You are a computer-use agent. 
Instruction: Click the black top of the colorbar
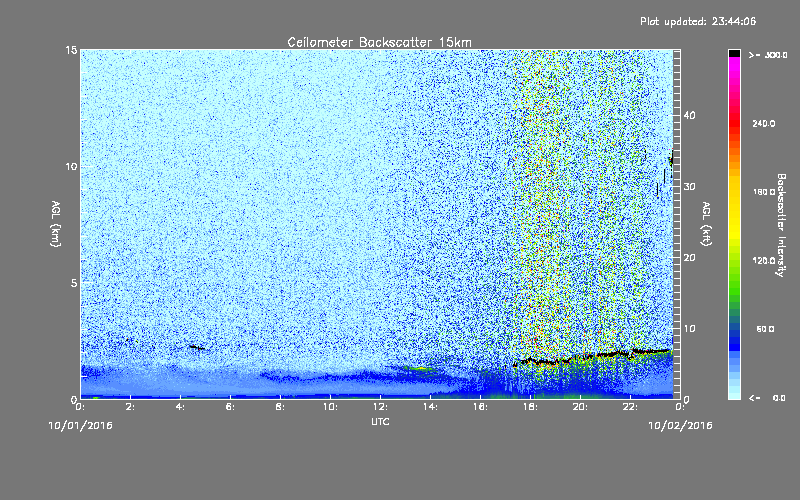(x=734, y=53)
